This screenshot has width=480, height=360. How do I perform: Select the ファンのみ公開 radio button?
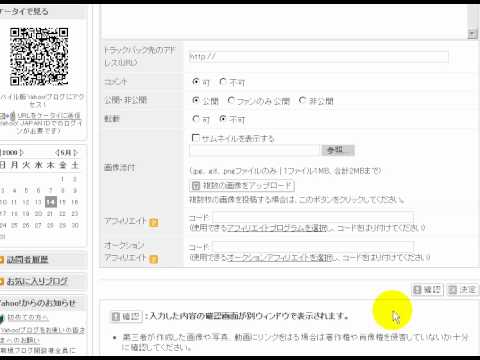[x=231, y=100]
